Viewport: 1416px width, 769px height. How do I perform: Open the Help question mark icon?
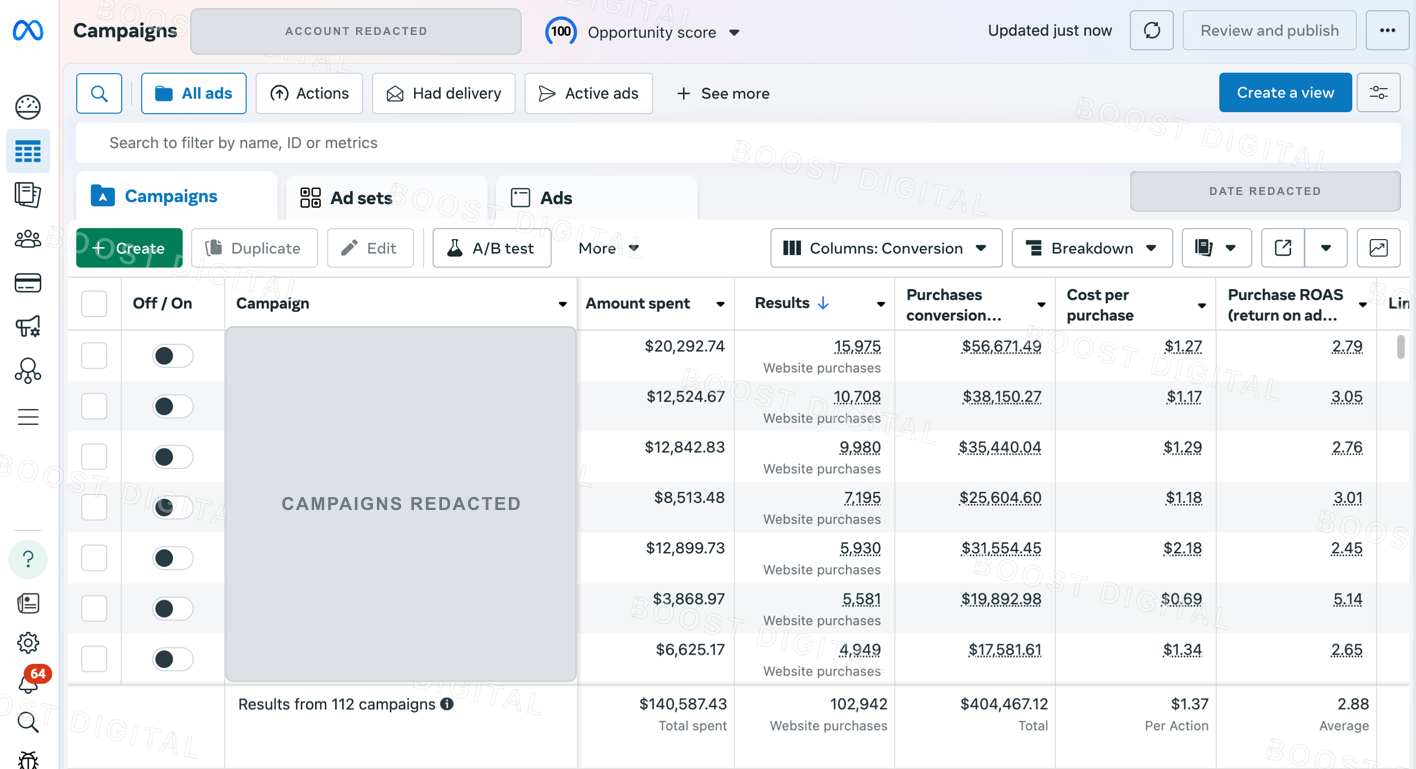[x=28, y=559]
